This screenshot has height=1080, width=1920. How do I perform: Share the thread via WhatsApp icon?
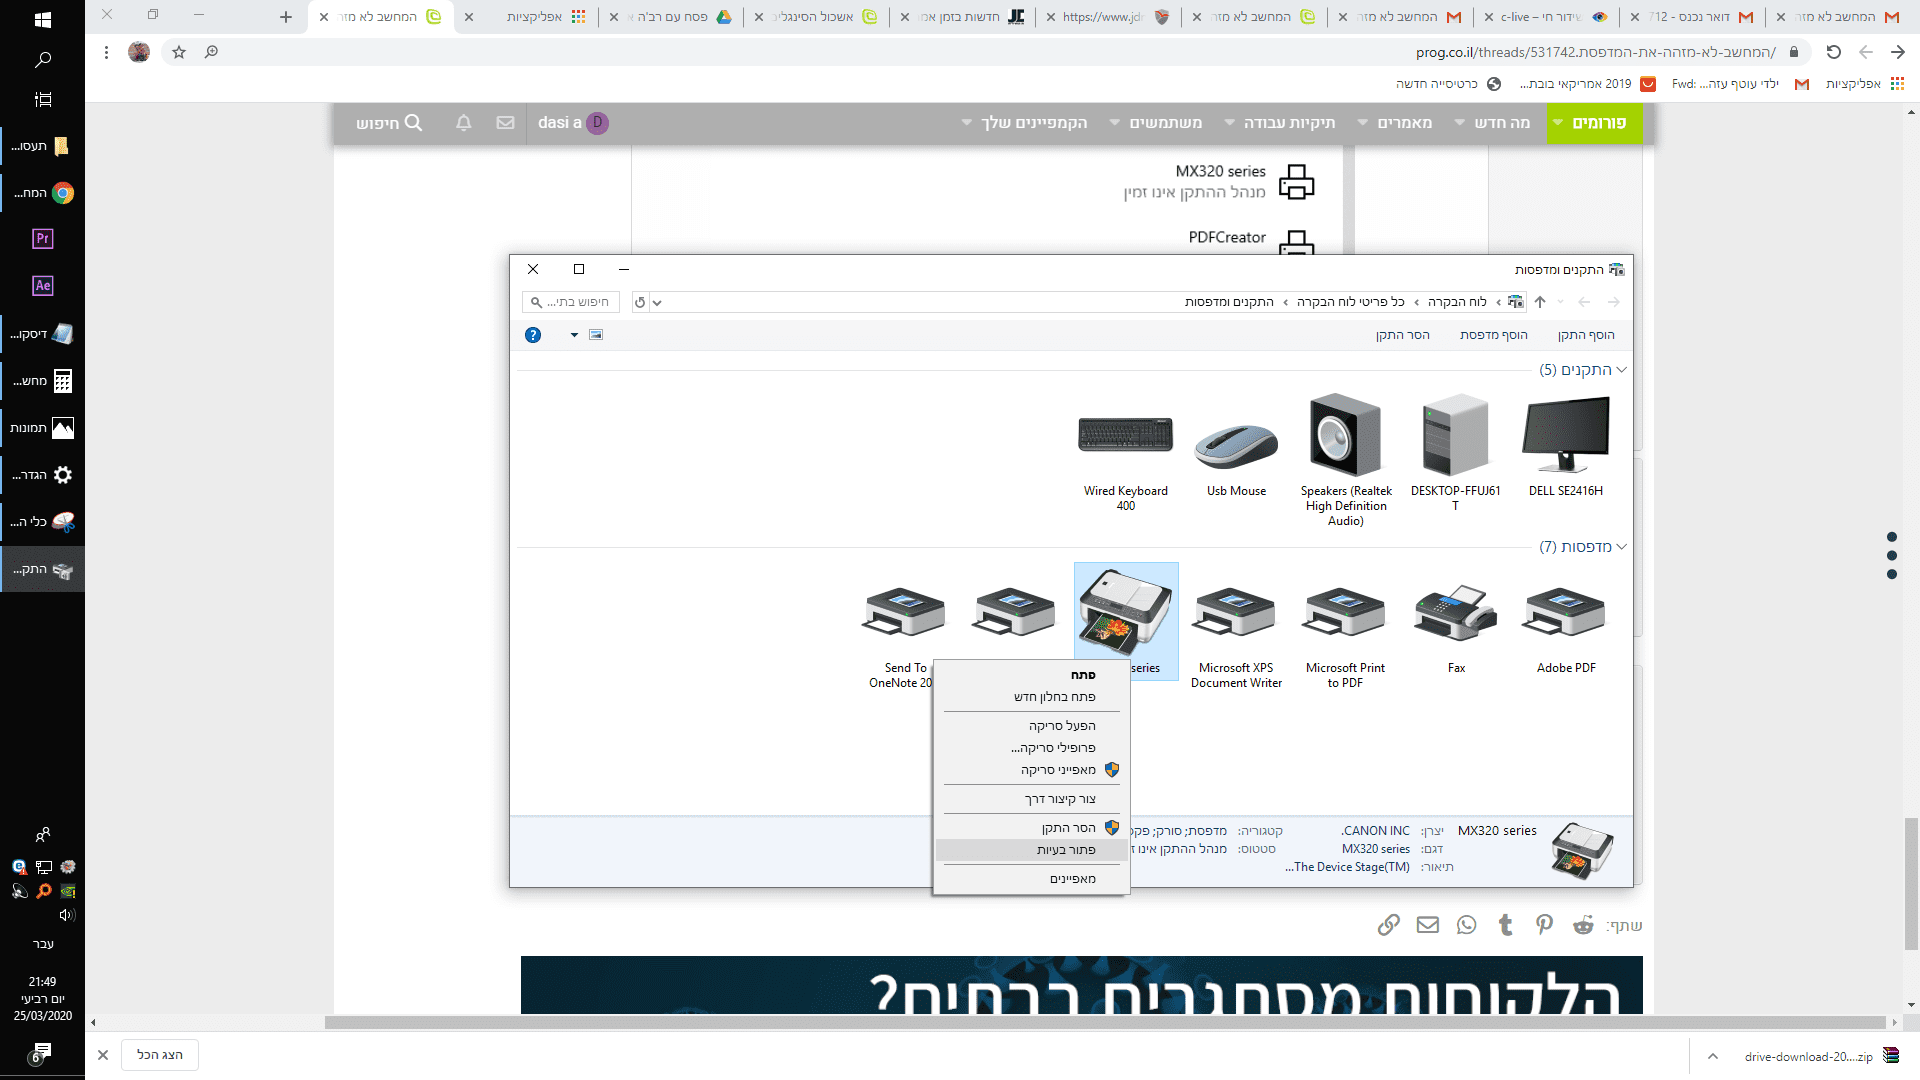[x=1466, y=925]
